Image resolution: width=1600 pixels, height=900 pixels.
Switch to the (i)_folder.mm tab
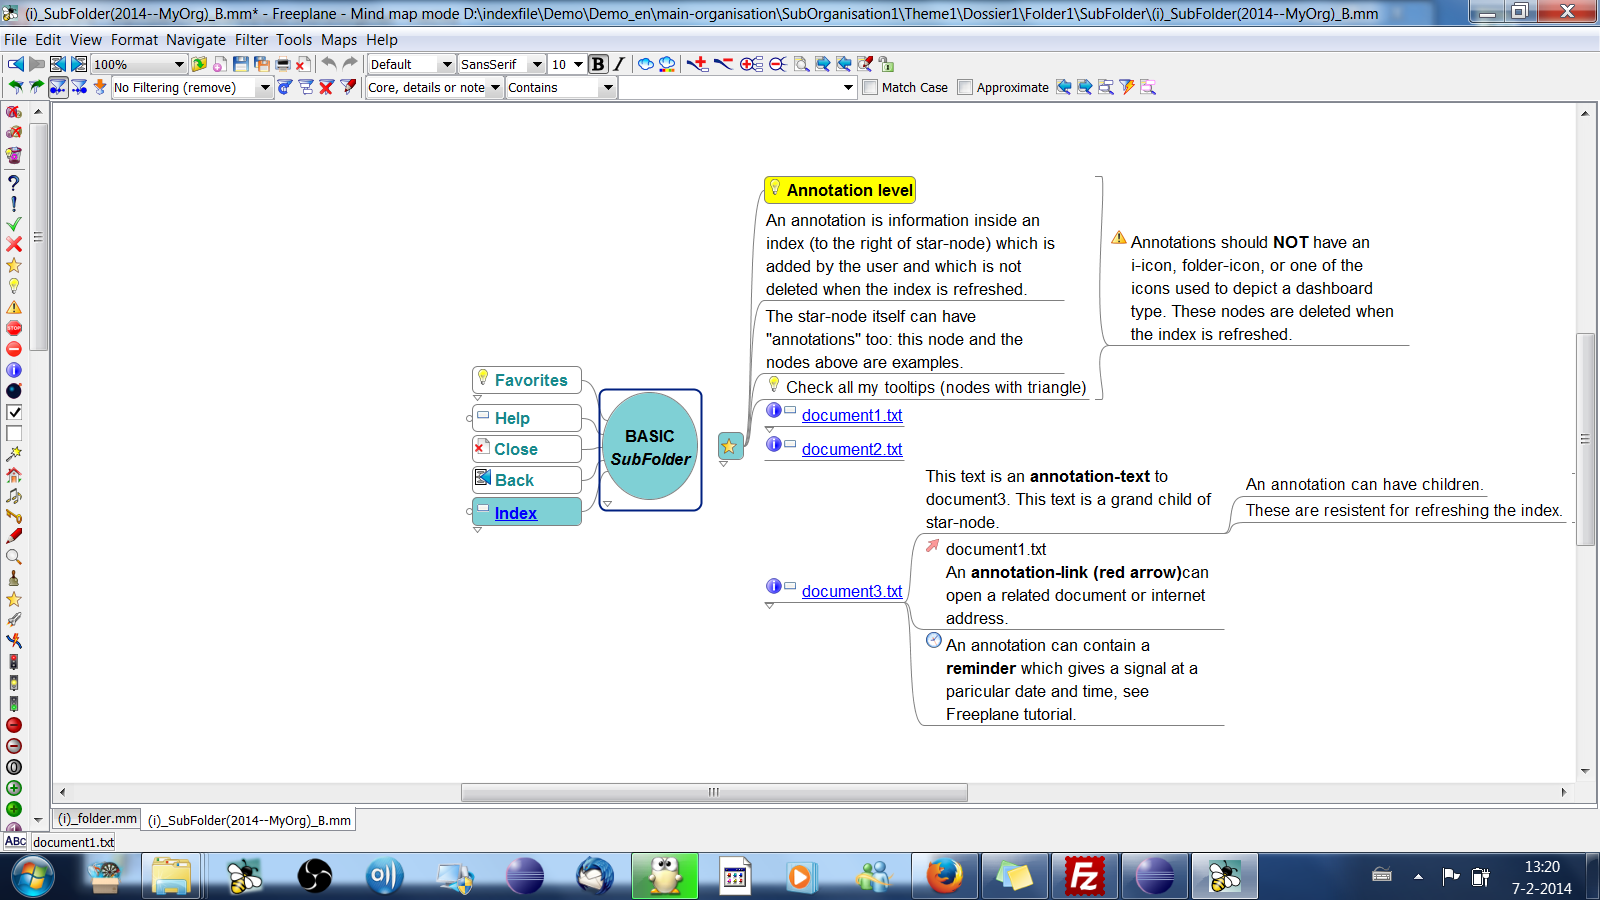pos(96,818)
